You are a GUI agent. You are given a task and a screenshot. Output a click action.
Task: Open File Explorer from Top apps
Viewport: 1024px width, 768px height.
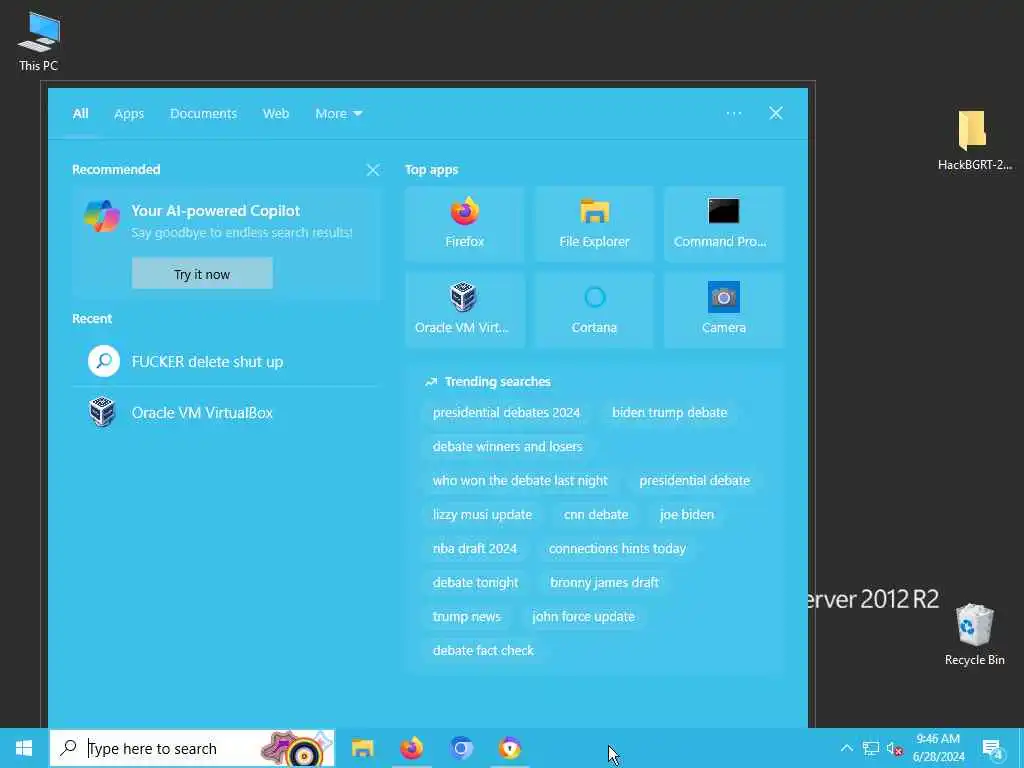pos(594,224)
